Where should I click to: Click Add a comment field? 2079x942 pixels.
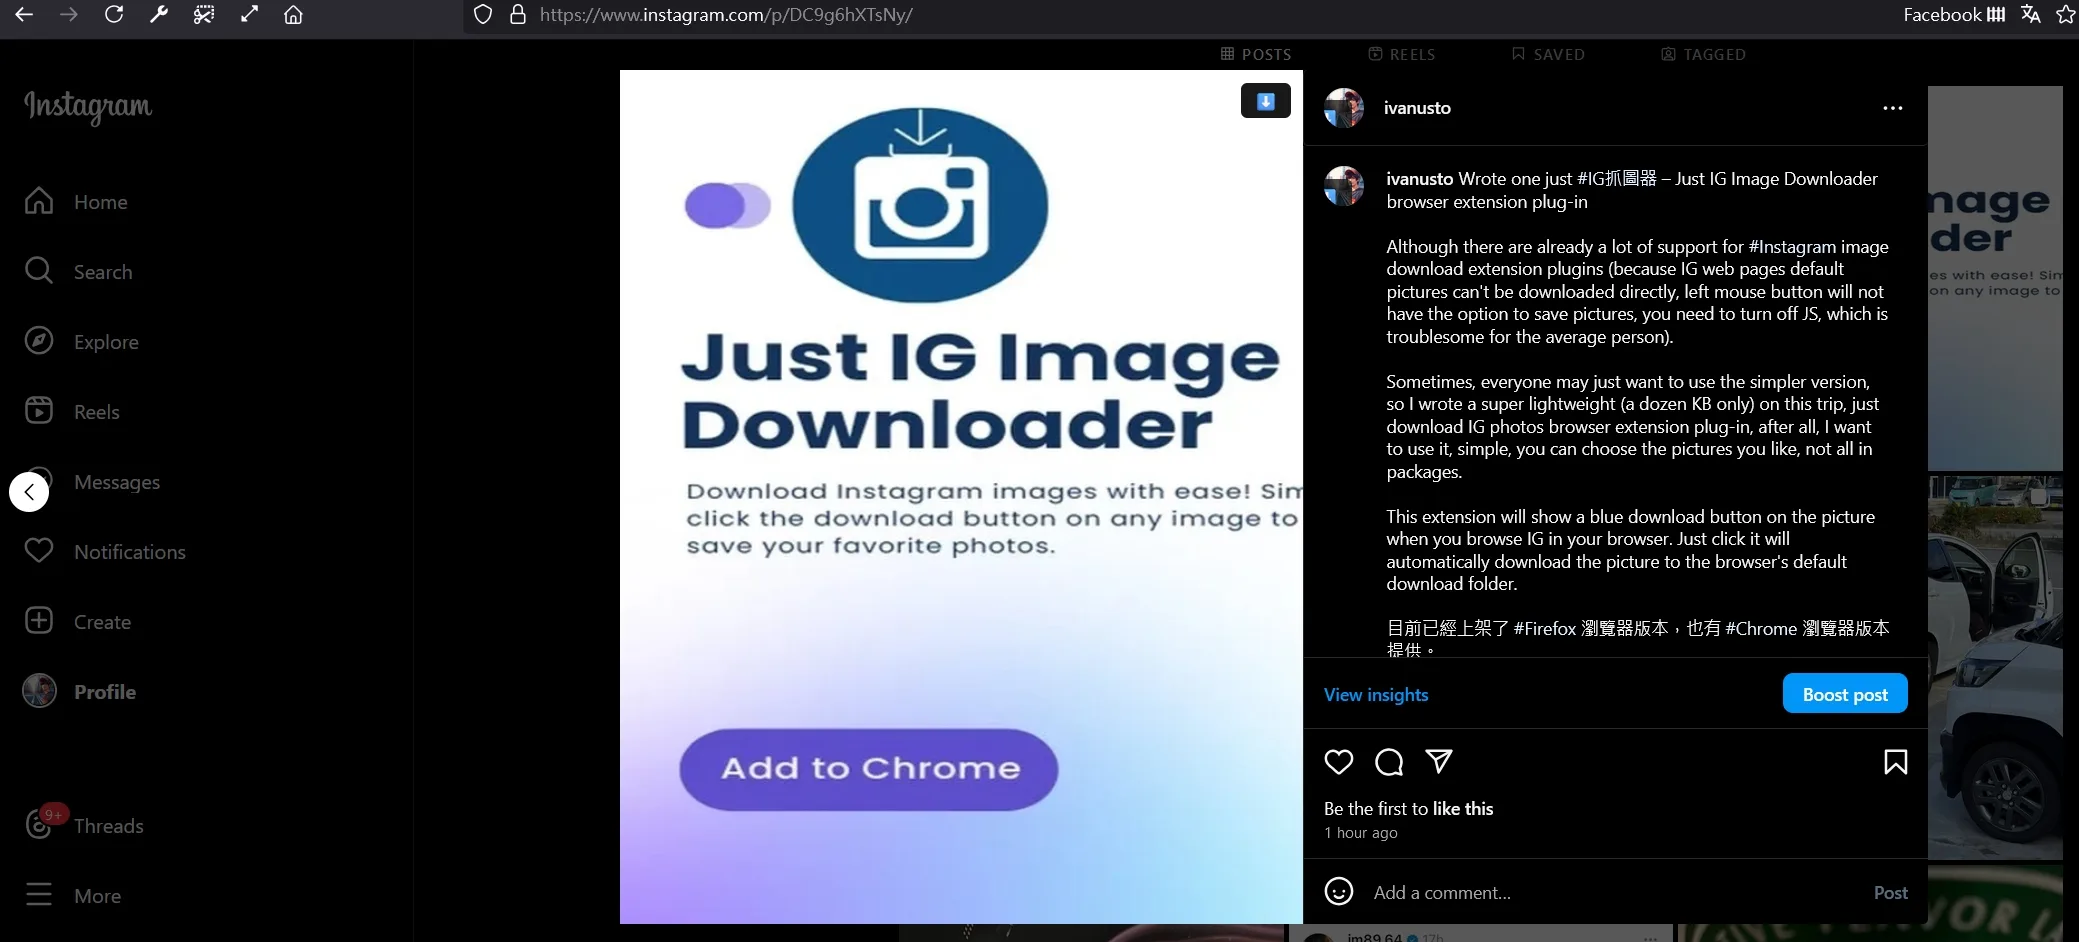pyautogui.click(x=1614, y=892)
